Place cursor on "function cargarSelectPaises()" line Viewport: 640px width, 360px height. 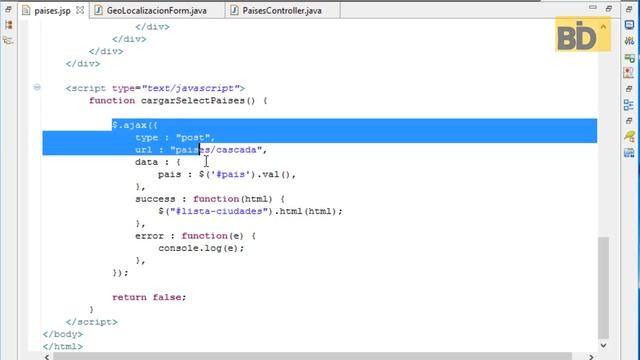178,101
